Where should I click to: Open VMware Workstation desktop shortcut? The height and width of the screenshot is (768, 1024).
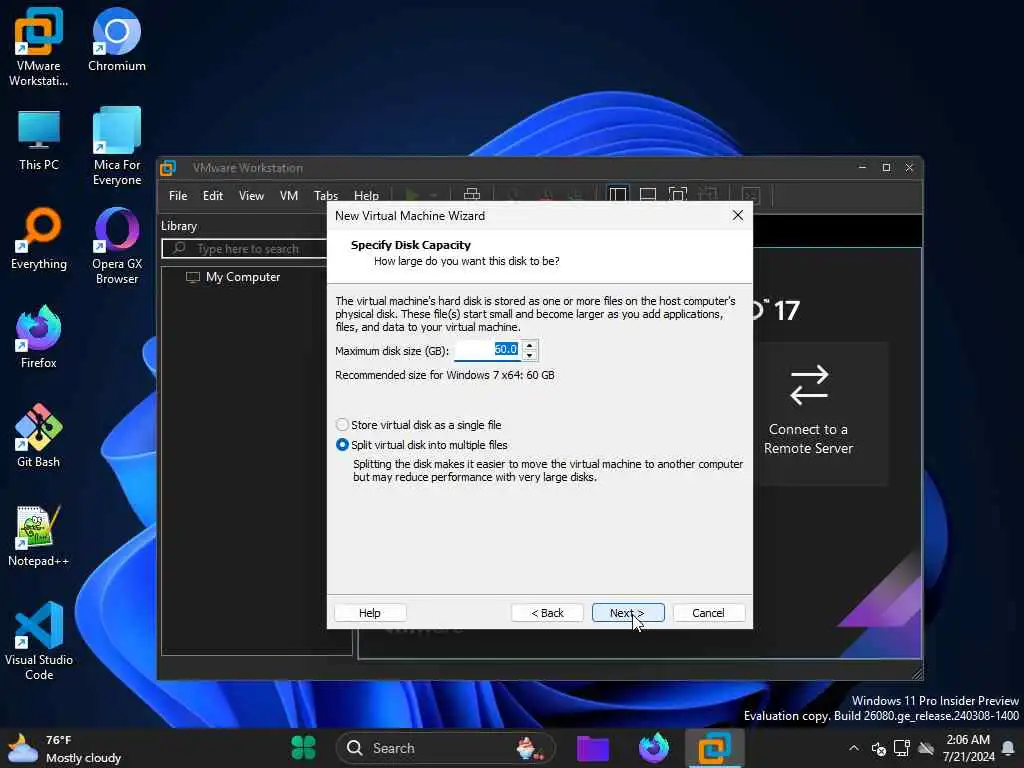[39, 47]
